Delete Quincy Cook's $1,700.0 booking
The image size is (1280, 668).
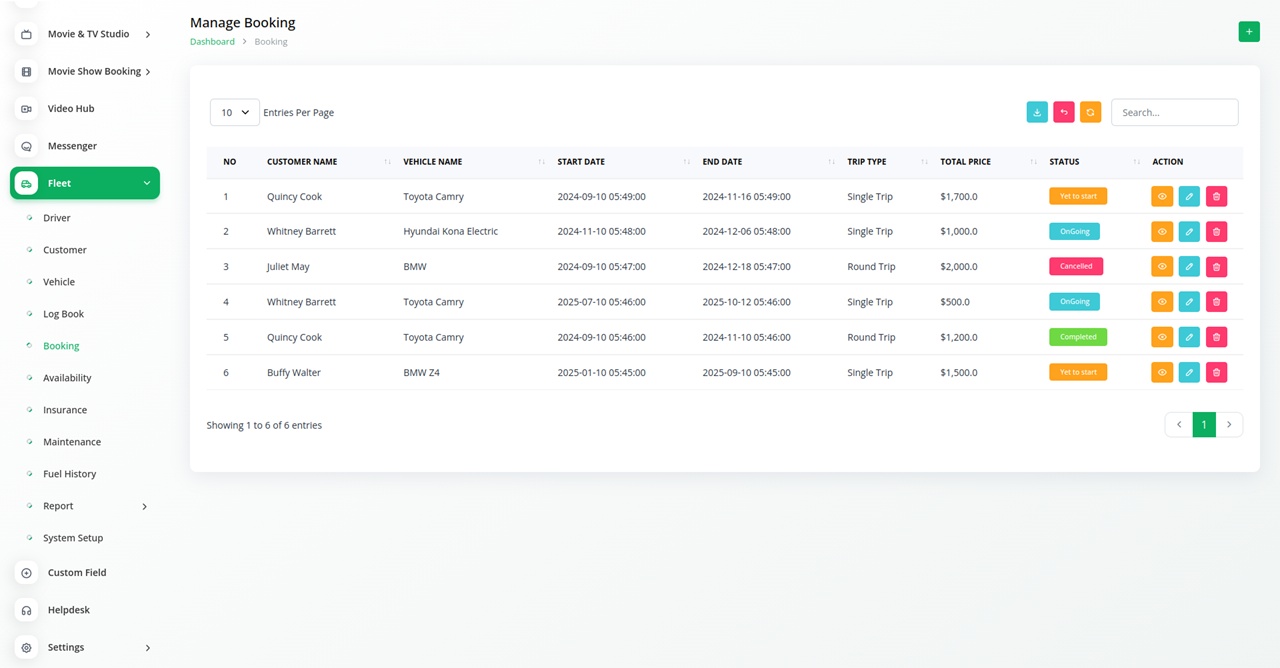click(x=1216, y=196)
